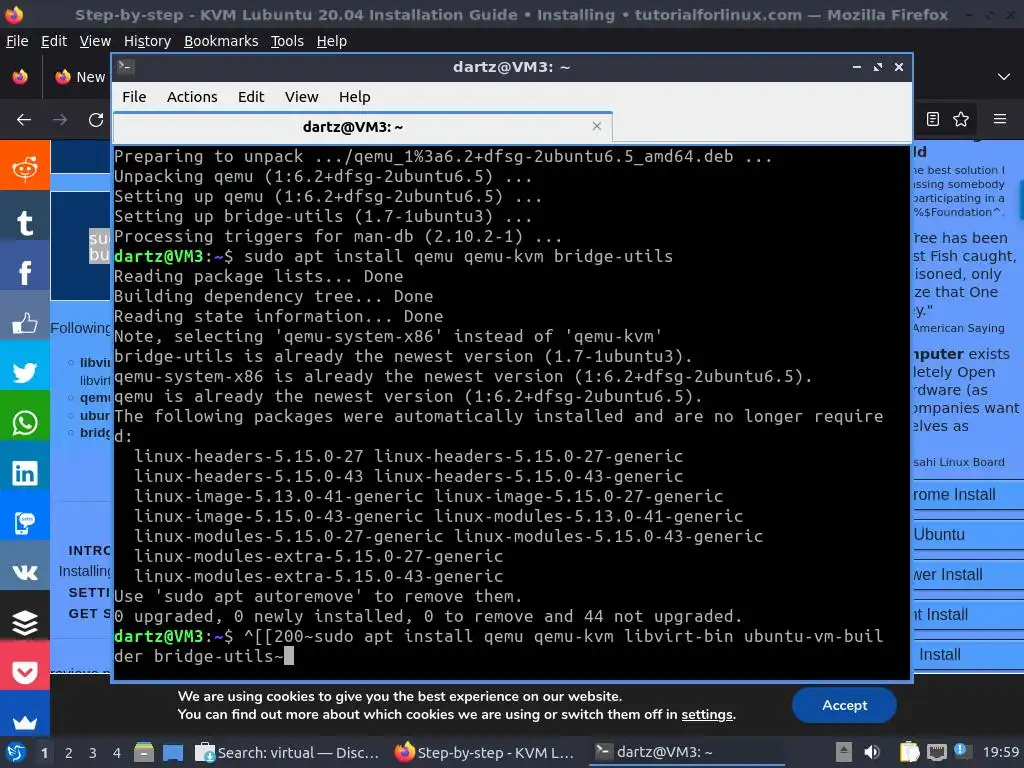Open the Firefox History menu
Viewport: 1024px width, 768px height.
[147, 41]
